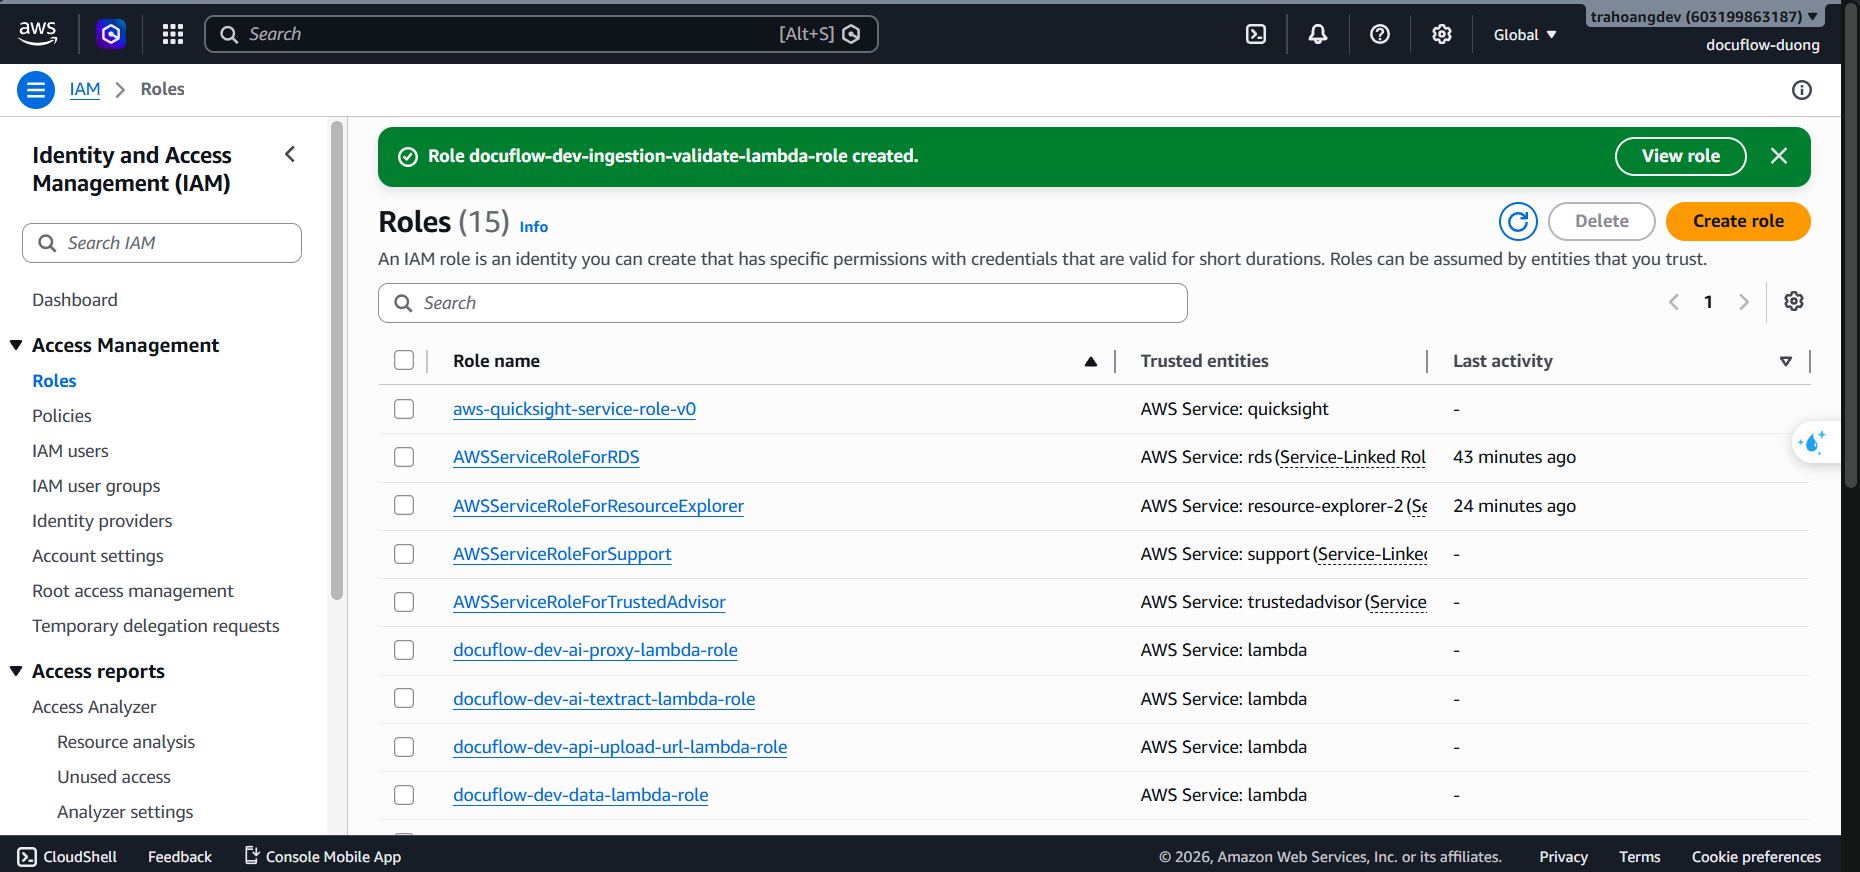Toggle the side navigation hamburger menu
The width and height of the screenshot is (1860, 872).
click(36, 90)
